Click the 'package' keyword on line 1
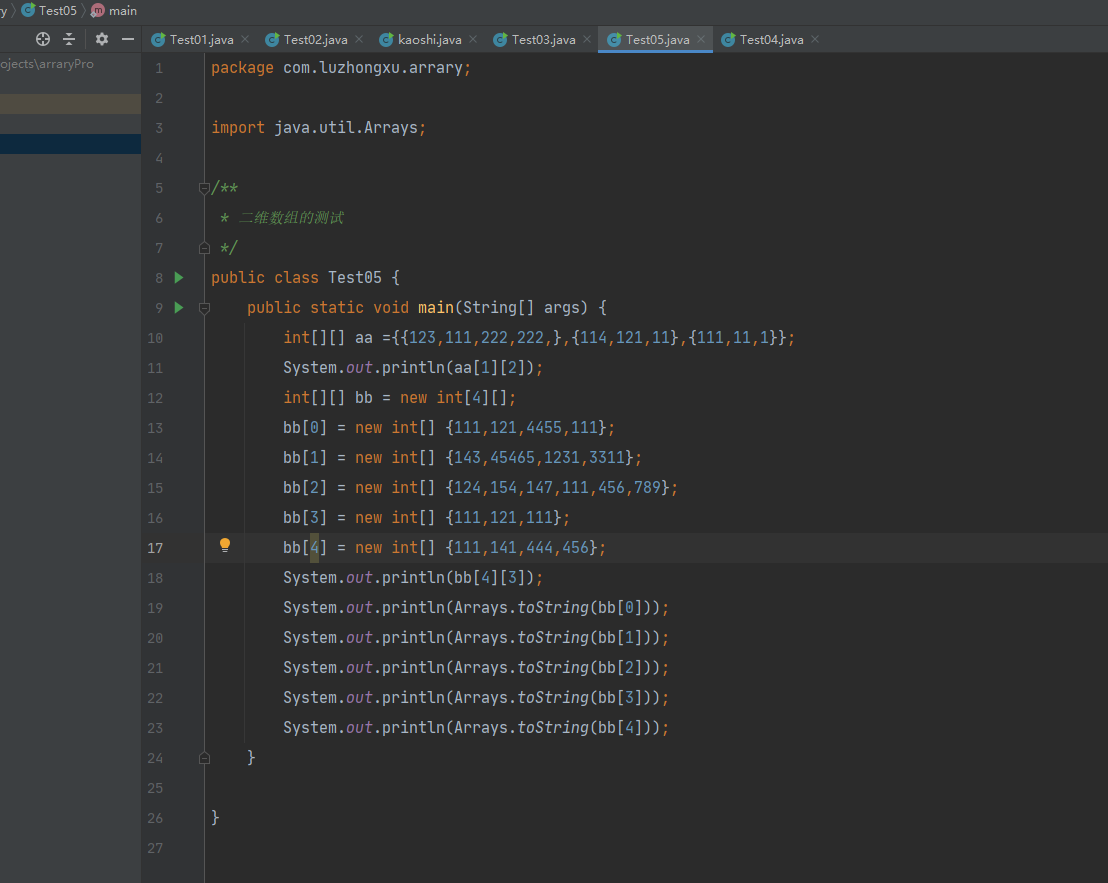Image resolution: width=1108 pixels, height=883 pixels. (242, 68)
